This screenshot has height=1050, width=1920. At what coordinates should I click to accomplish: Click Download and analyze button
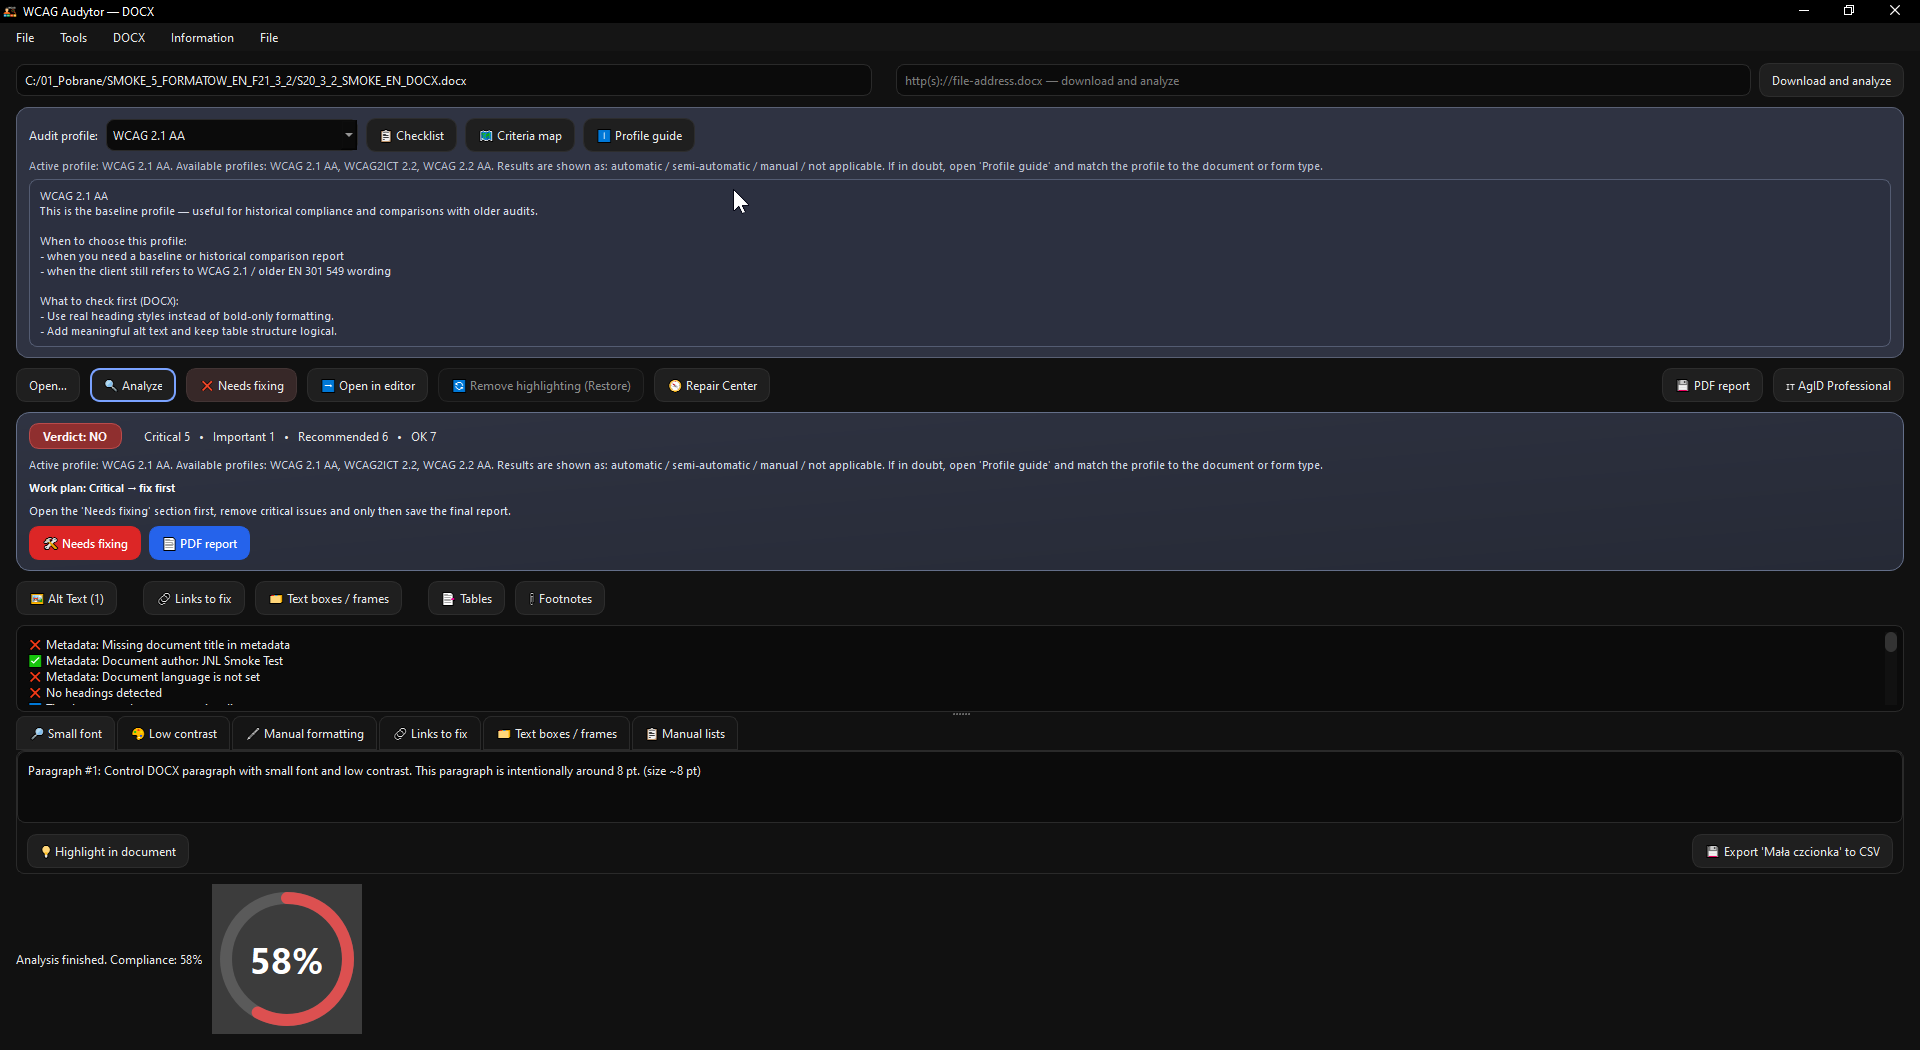1831,81
